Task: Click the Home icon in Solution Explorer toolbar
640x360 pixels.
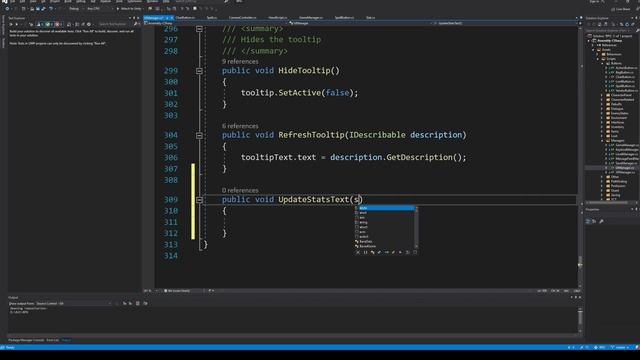Action: (x=599, y=24)
